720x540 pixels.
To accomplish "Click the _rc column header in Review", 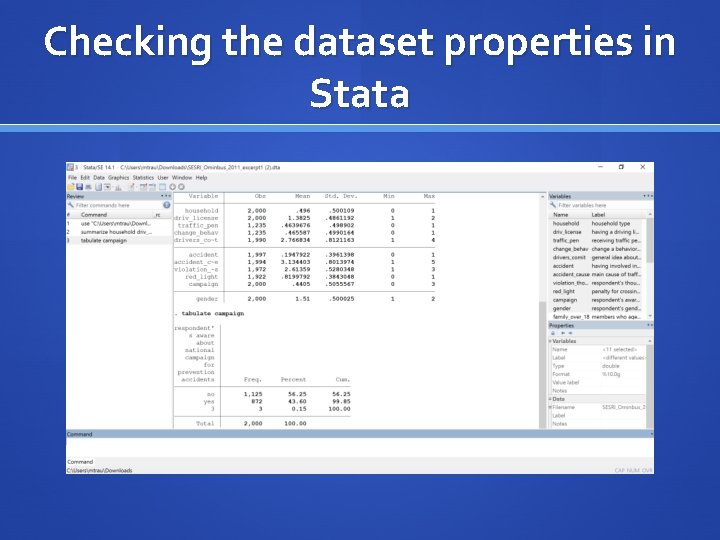I will pyautogui.click(x=158, y=215).
